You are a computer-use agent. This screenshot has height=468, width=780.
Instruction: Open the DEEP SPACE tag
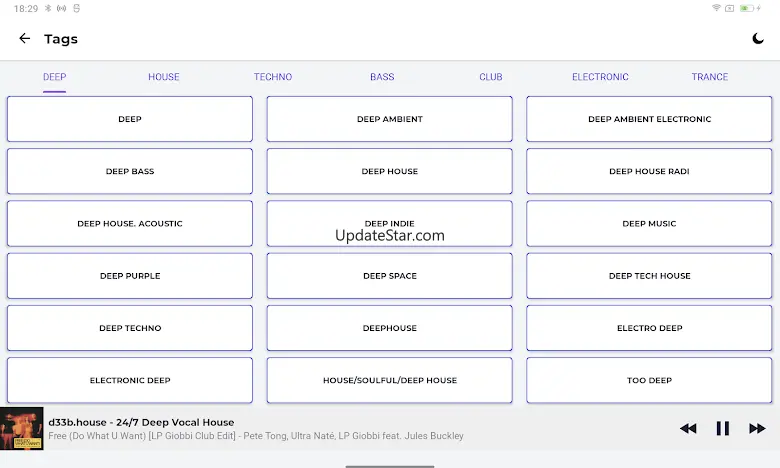click(x=390, y=276)
